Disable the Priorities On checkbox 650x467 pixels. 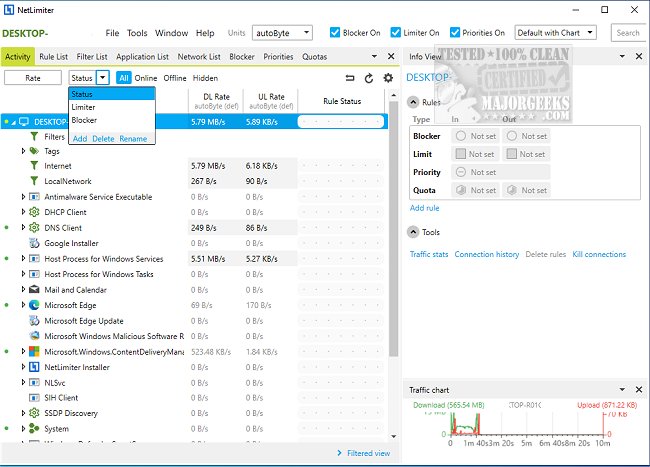455,33
